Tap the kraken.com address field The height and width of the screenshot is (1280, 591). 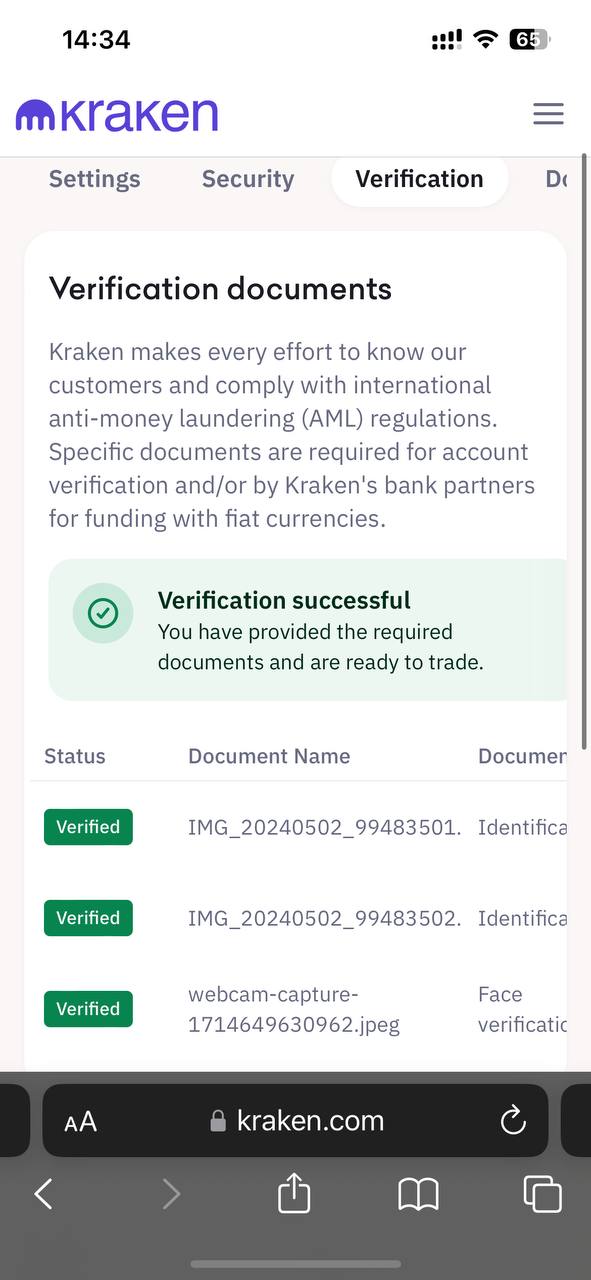(x=296, y=1120)
